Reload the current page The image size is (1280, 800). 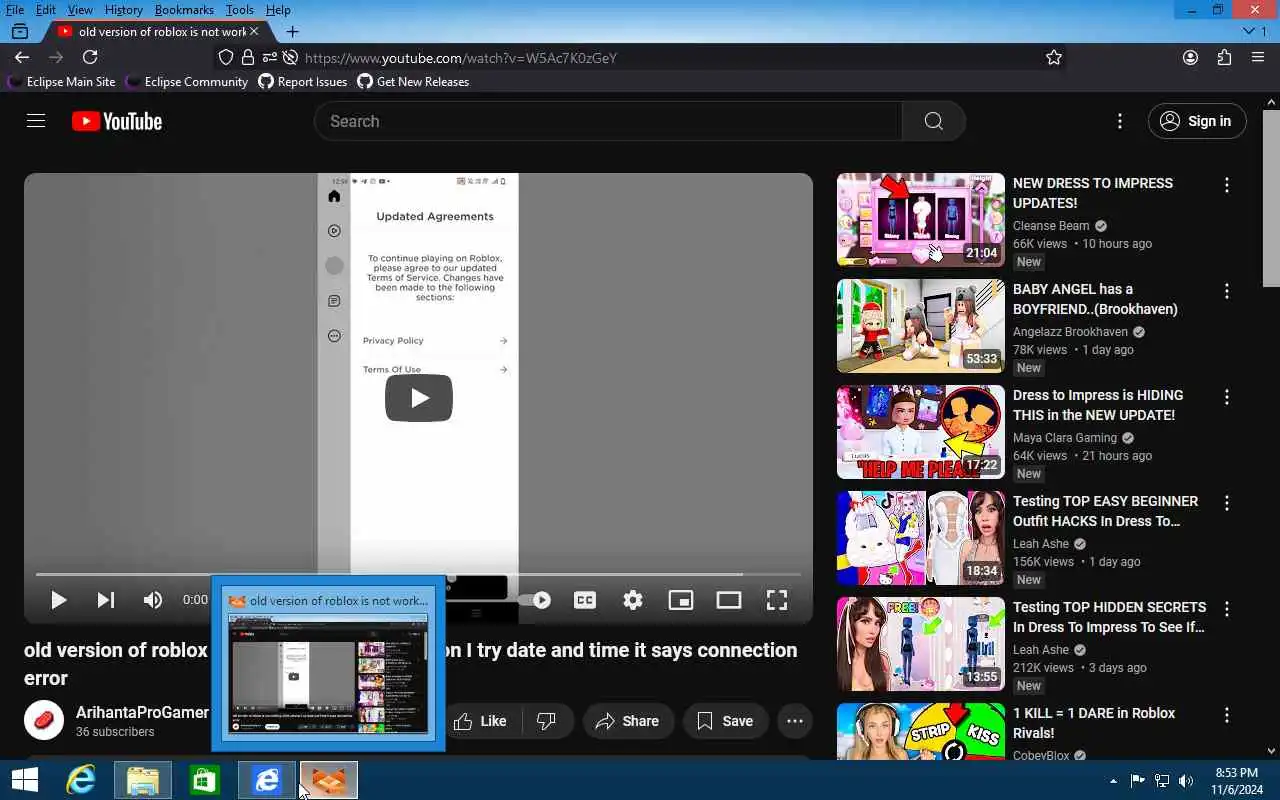click(x=90, y=58)
